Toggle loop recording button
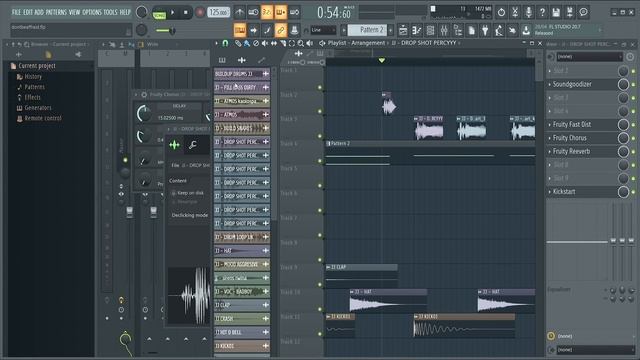 [294, 13]
